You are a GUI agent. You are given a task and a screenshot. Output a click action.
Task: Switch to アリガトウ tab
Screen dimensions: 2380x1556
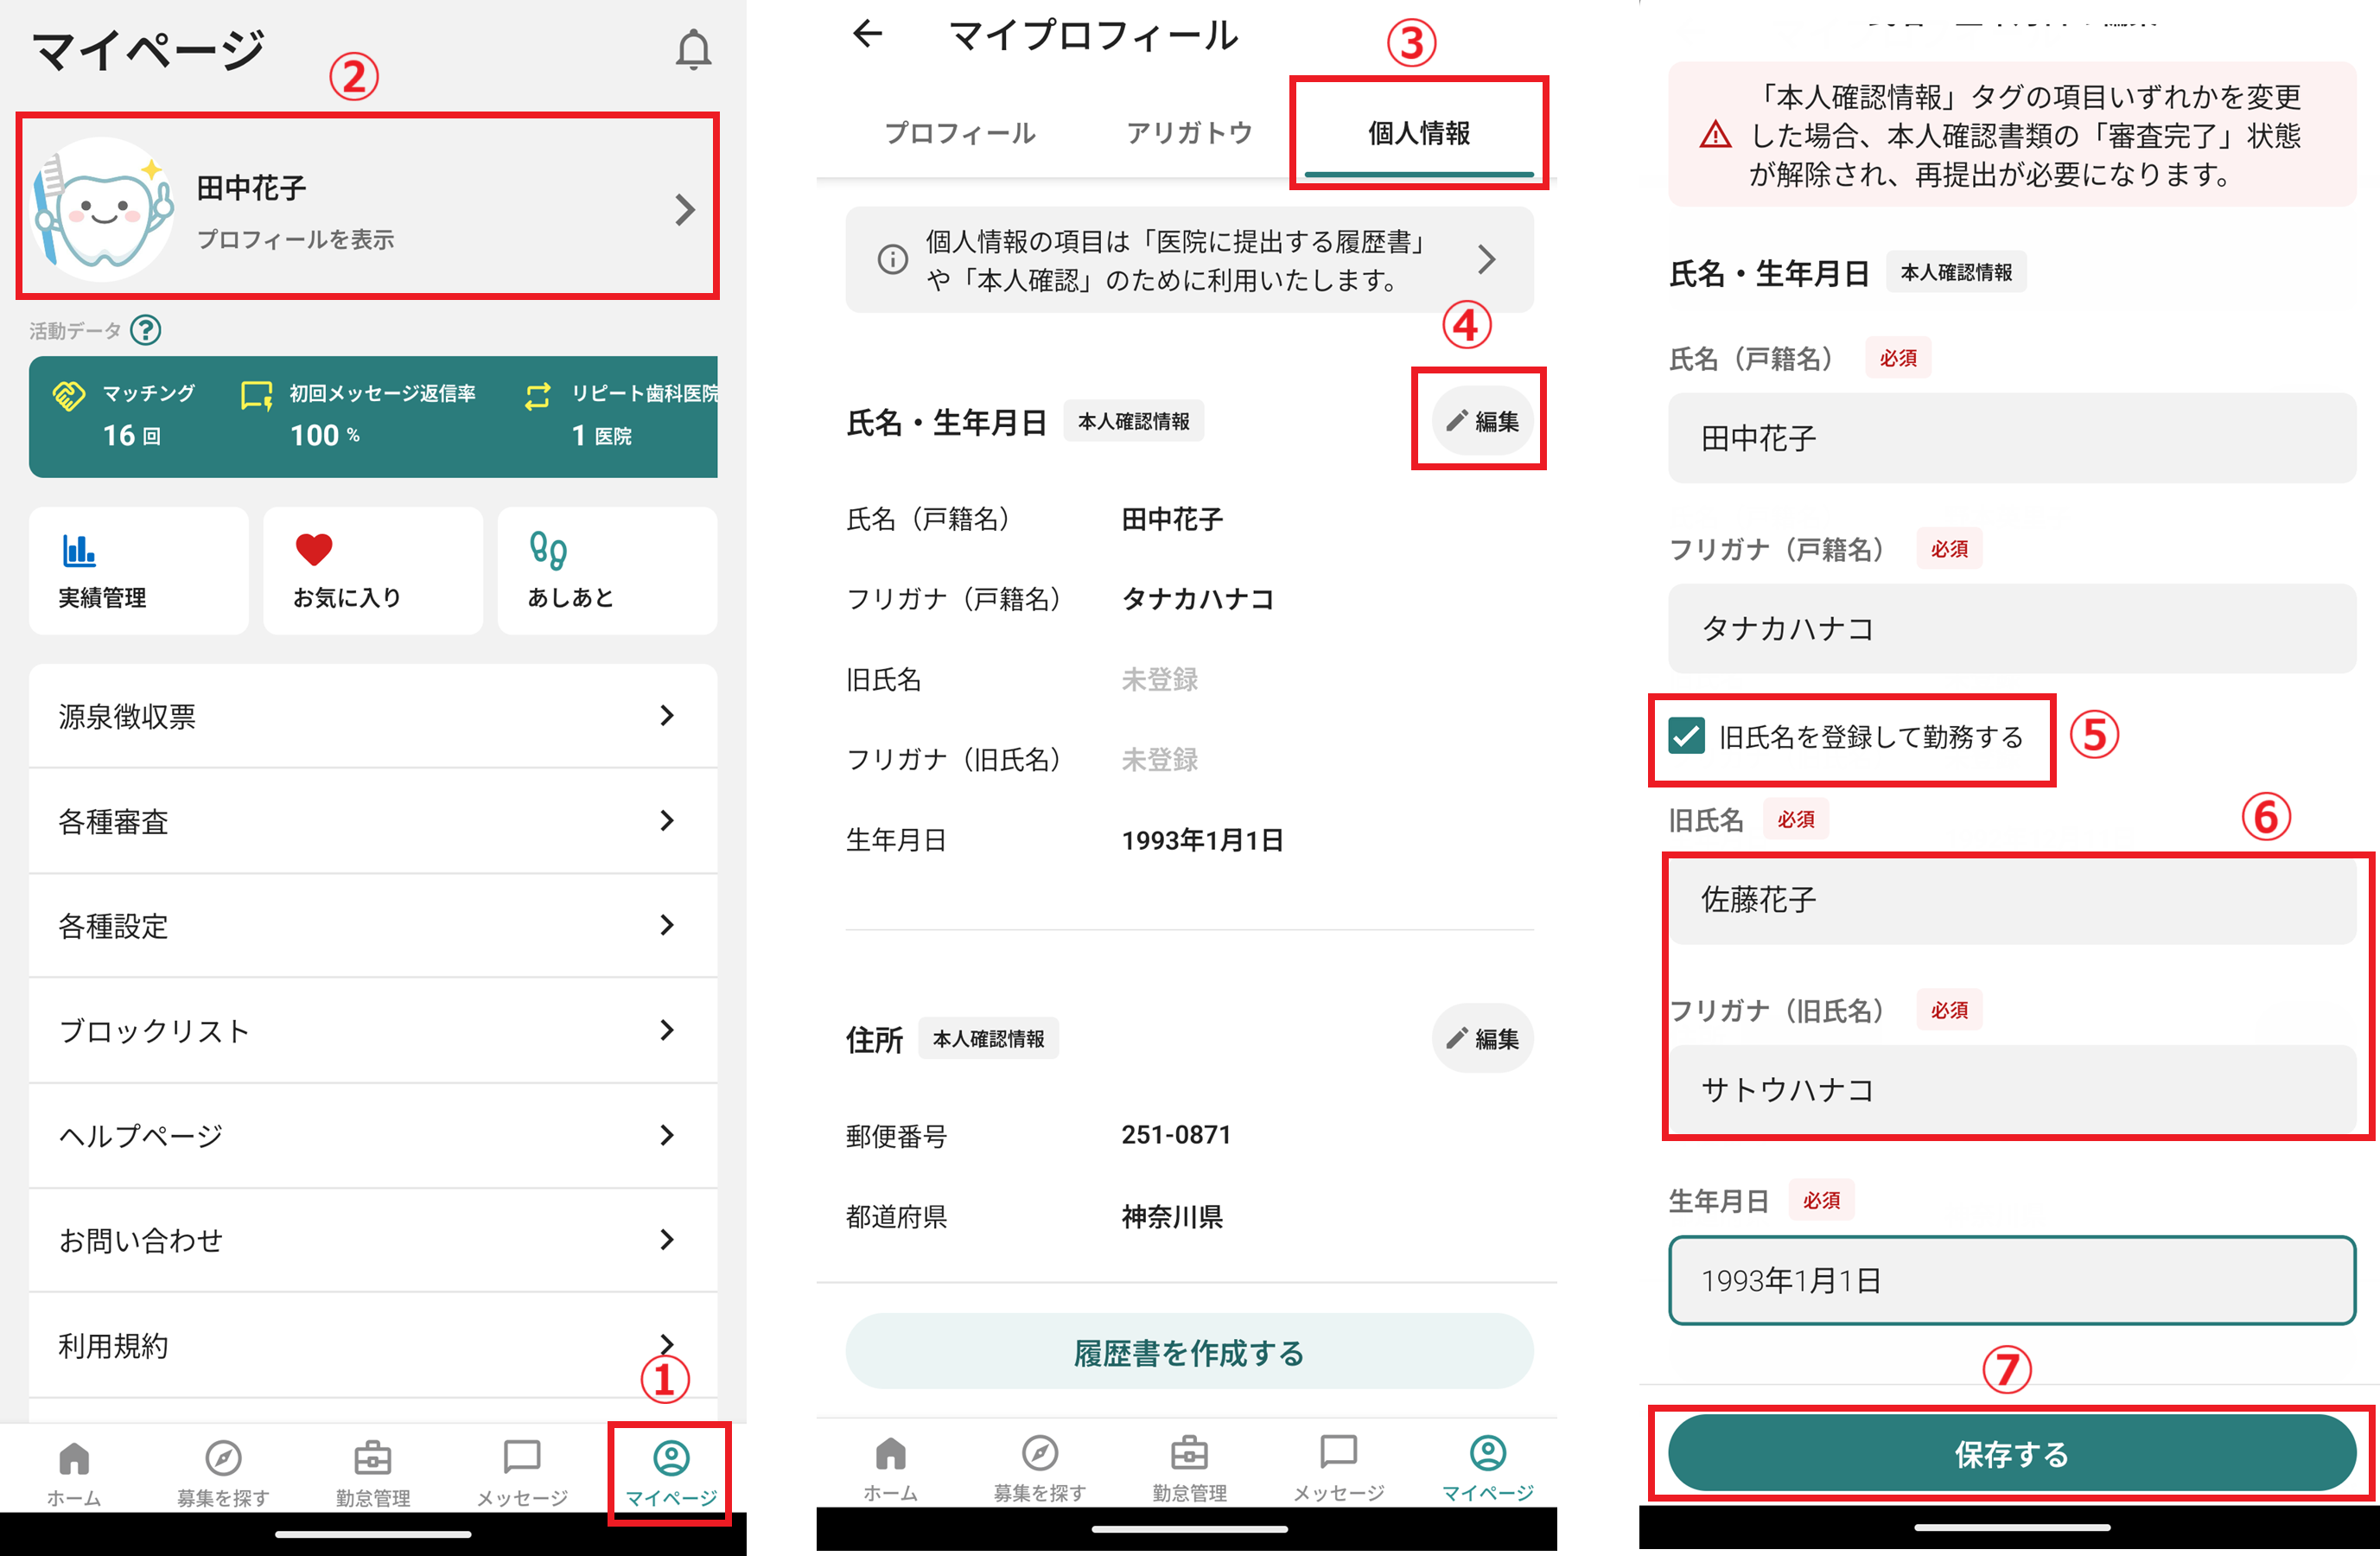click(x=1189, y=133)
